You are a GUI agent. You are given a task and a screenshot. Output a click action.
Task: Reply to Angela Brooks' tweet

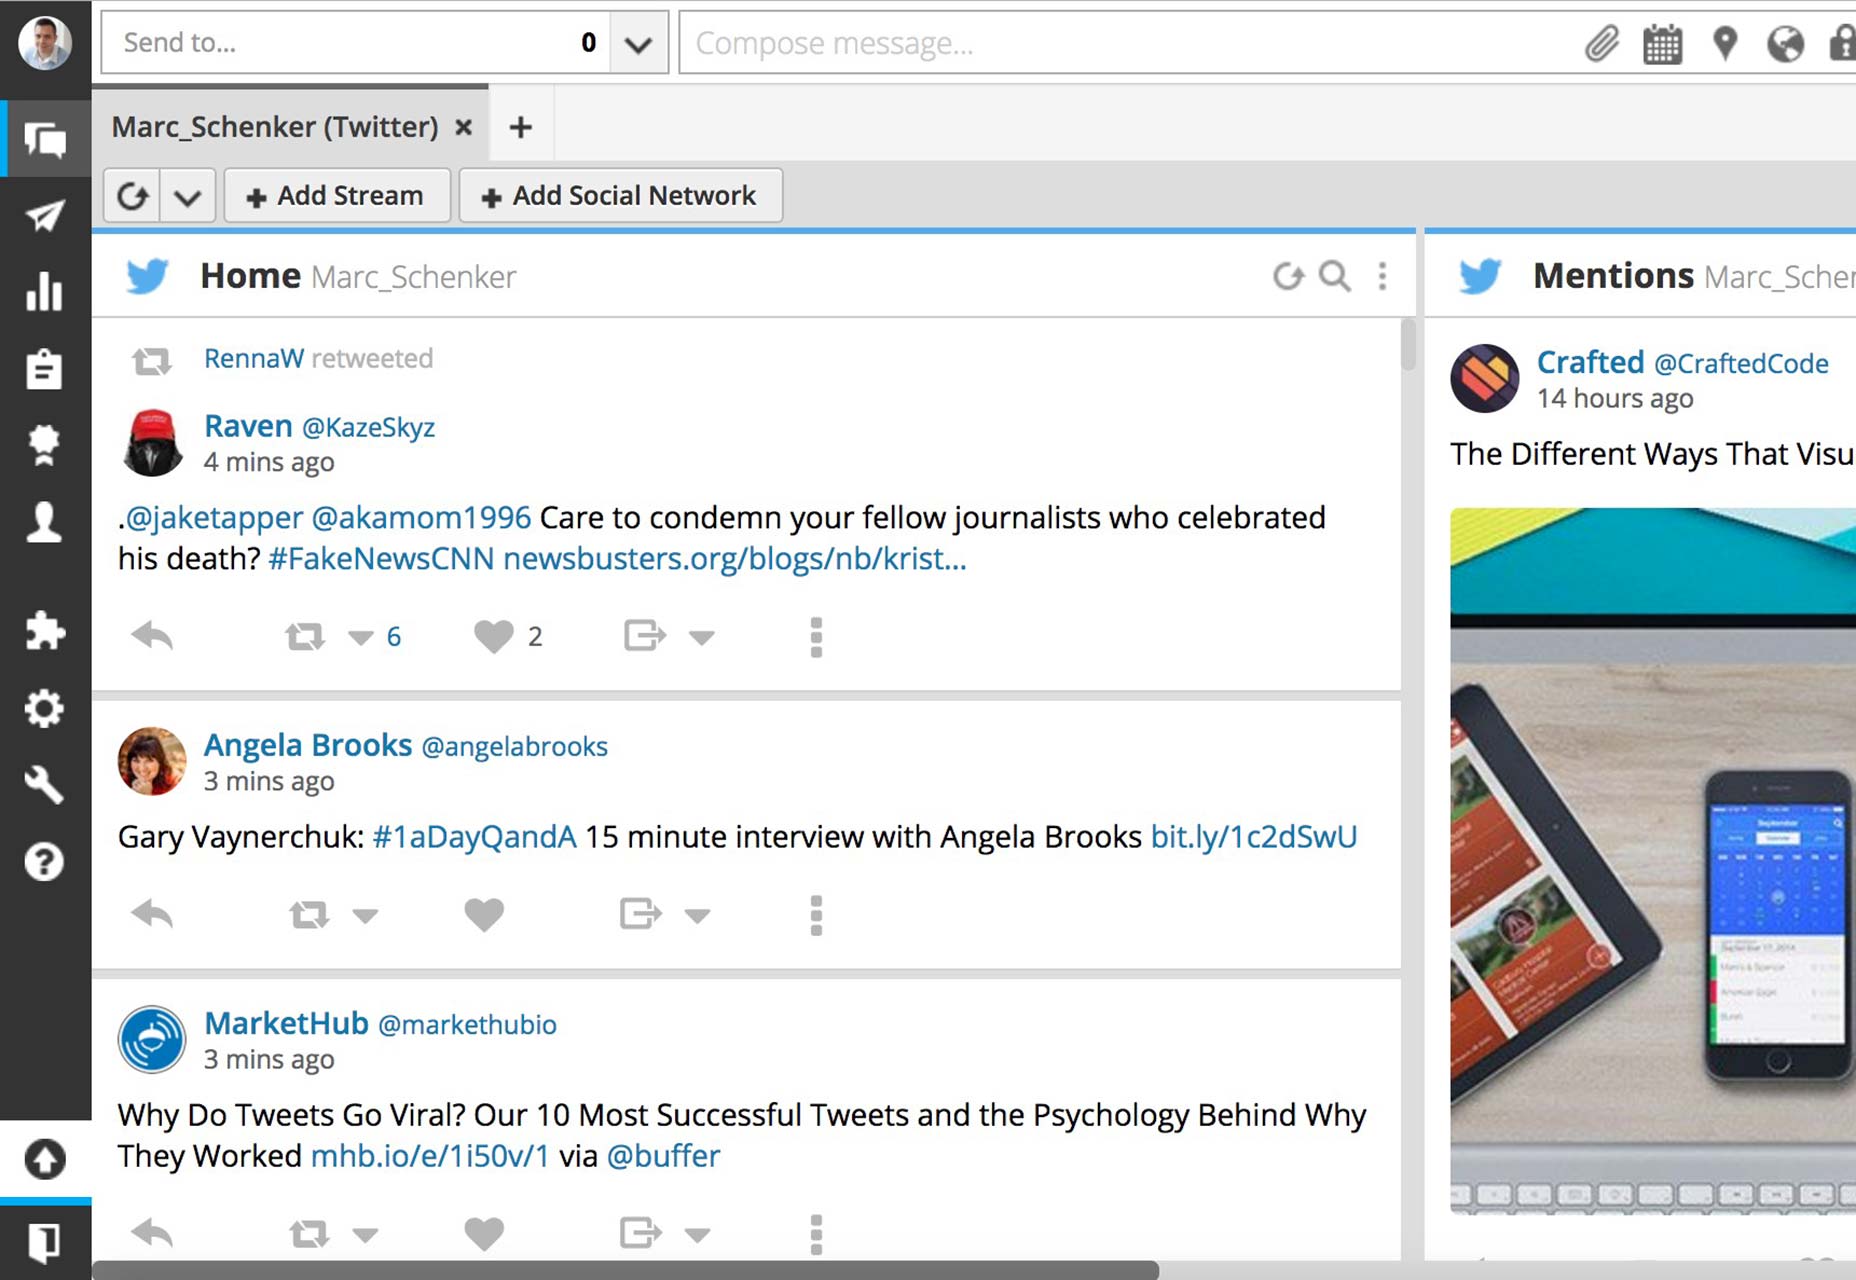tap(152, 913)
